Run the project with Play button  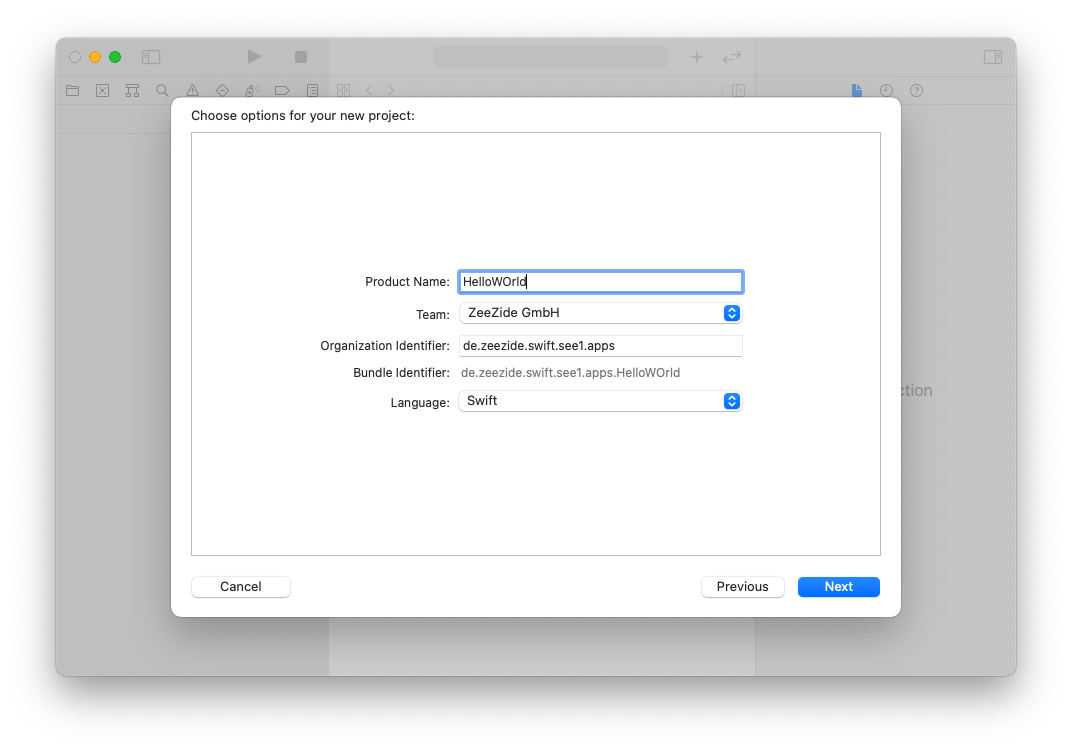(254, 56)
